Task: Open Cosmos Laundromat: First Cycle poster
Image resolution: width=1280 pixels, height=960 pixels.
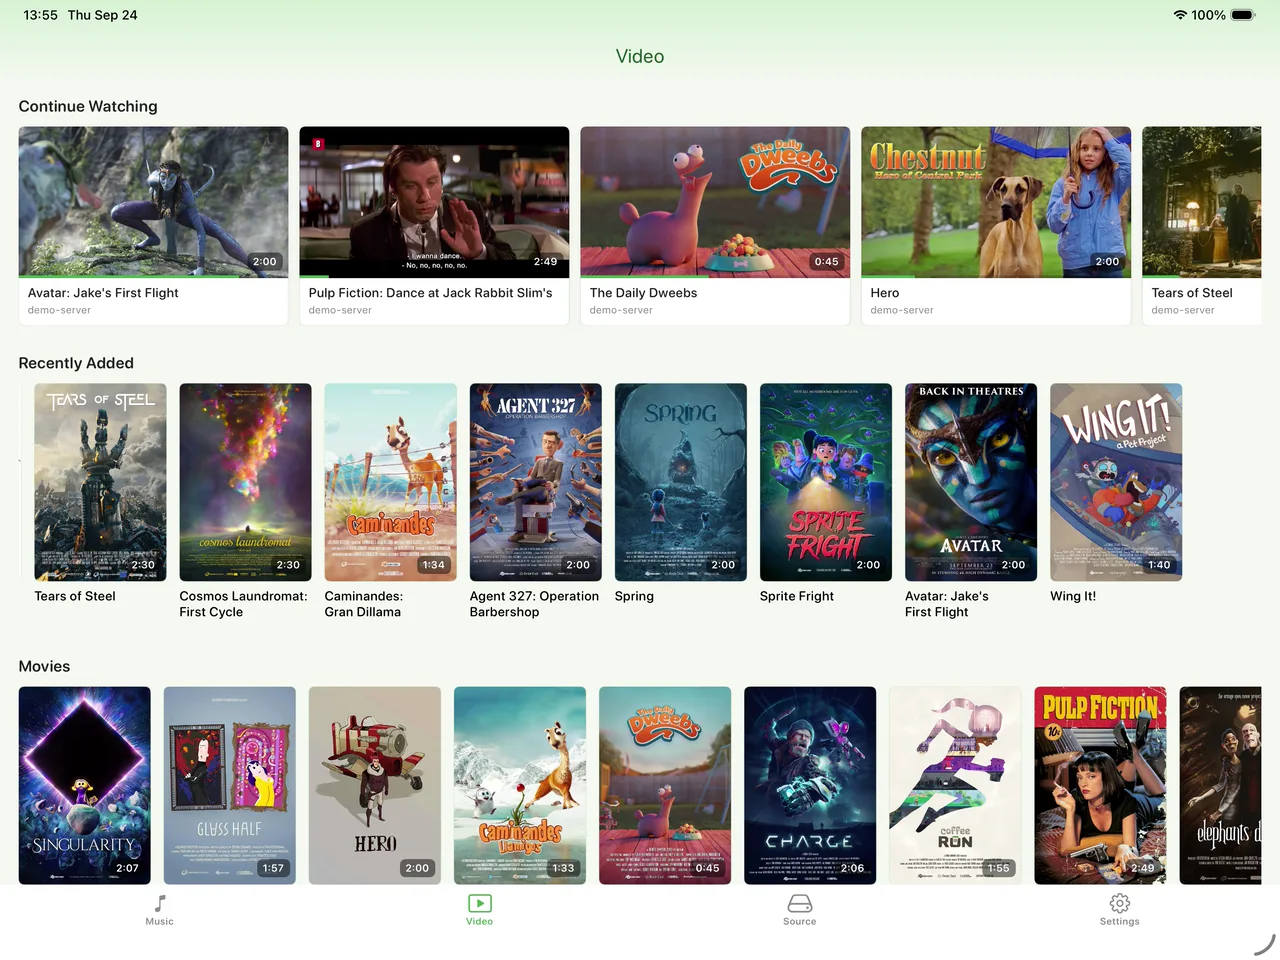Action: coord(245,482)
